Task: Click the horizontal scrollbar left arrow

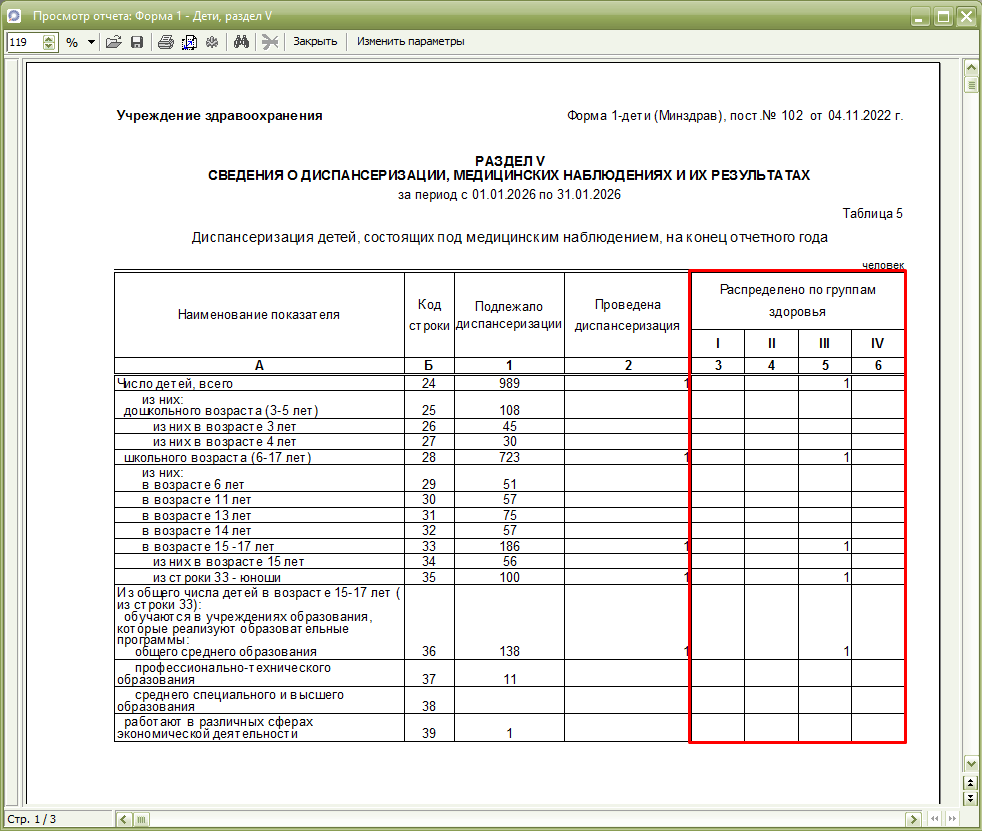Action: [x=125, y=819]
